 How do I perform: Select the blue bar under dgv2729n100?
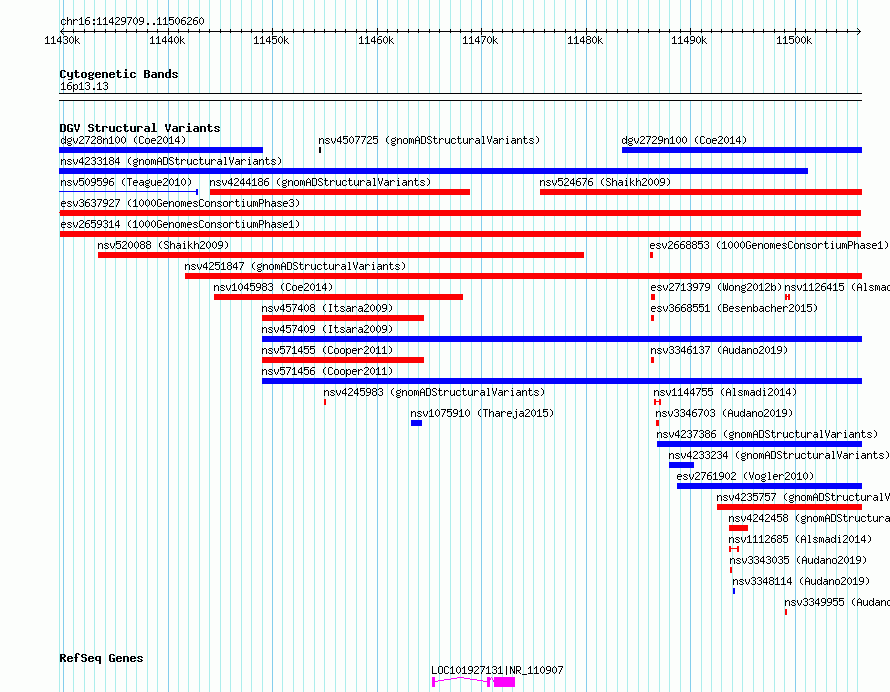pos(742,150)
